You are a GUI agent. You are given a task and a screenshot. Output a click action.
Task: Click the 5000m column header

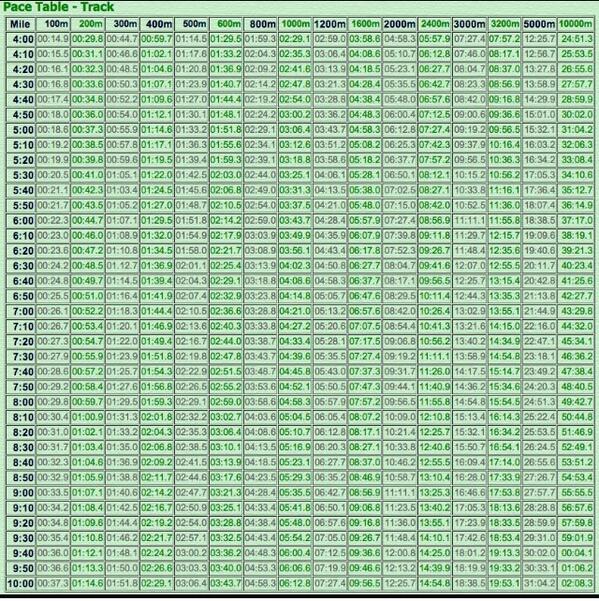pyautogui.click(x=539, y=24)
